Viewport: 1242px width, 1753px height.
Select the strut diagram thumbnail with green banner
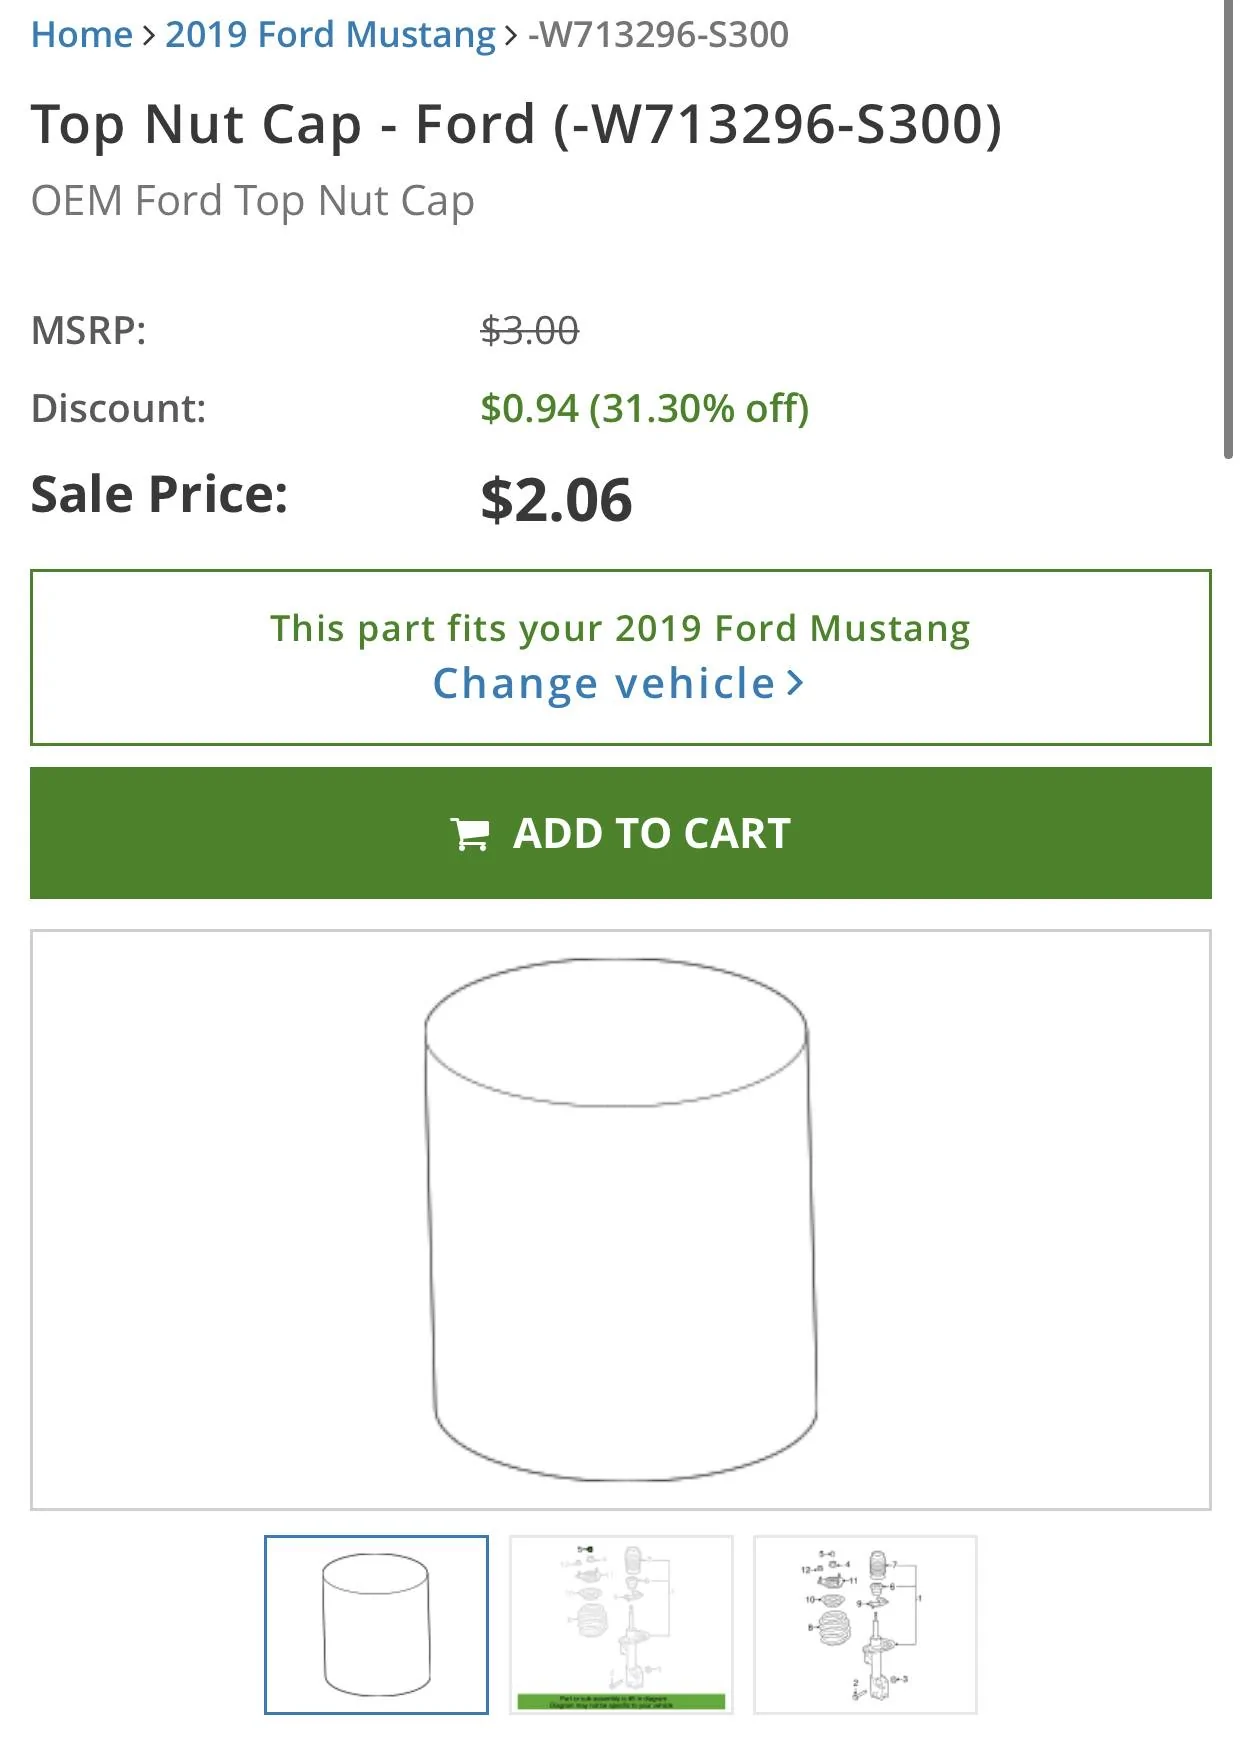pos(621,1625)
